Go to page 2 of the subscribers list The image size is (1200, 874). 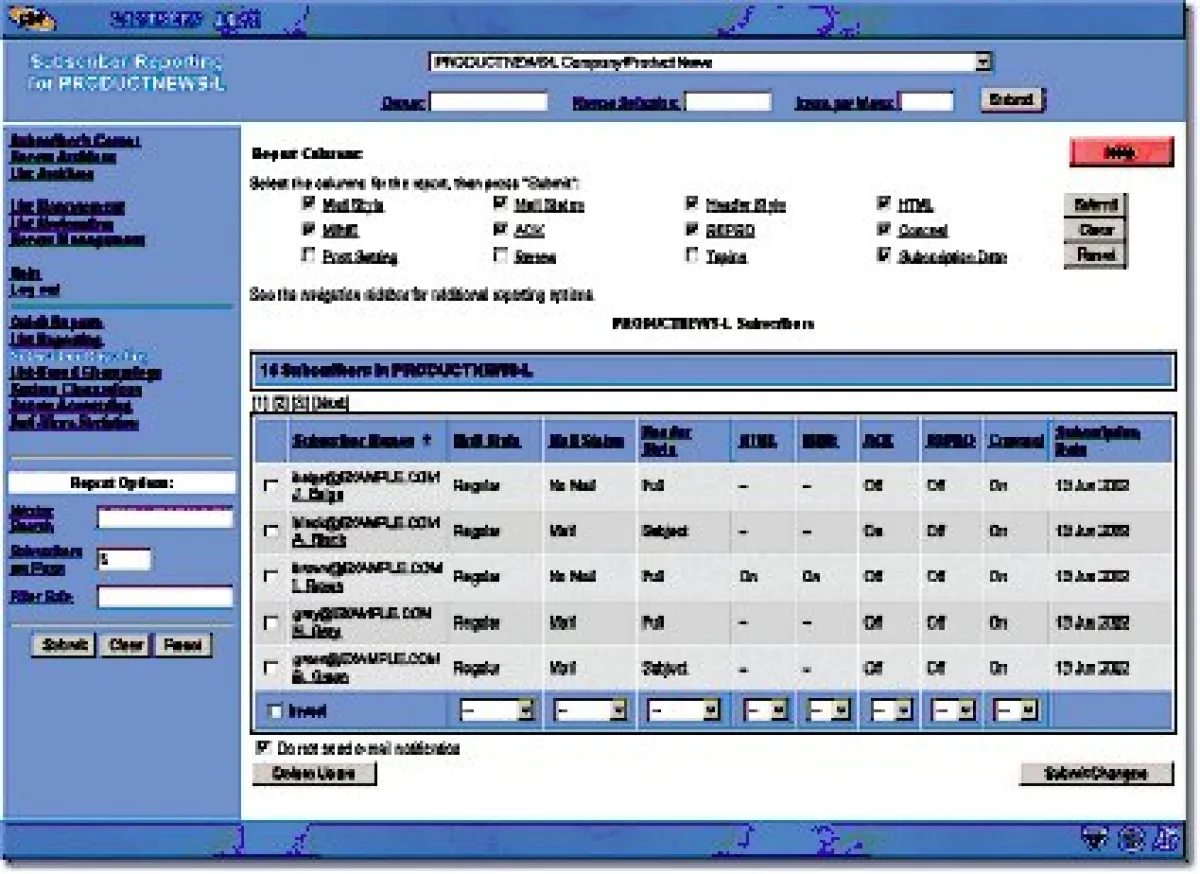[281, 403]
